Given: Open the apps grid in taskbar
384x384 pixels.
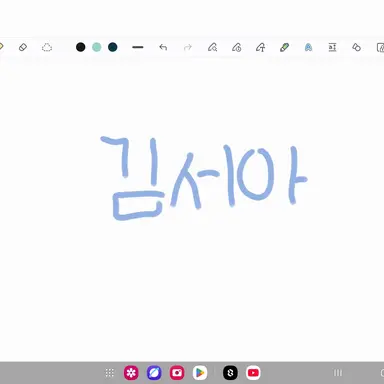Looking at the screenshot, I should point(109,373).
